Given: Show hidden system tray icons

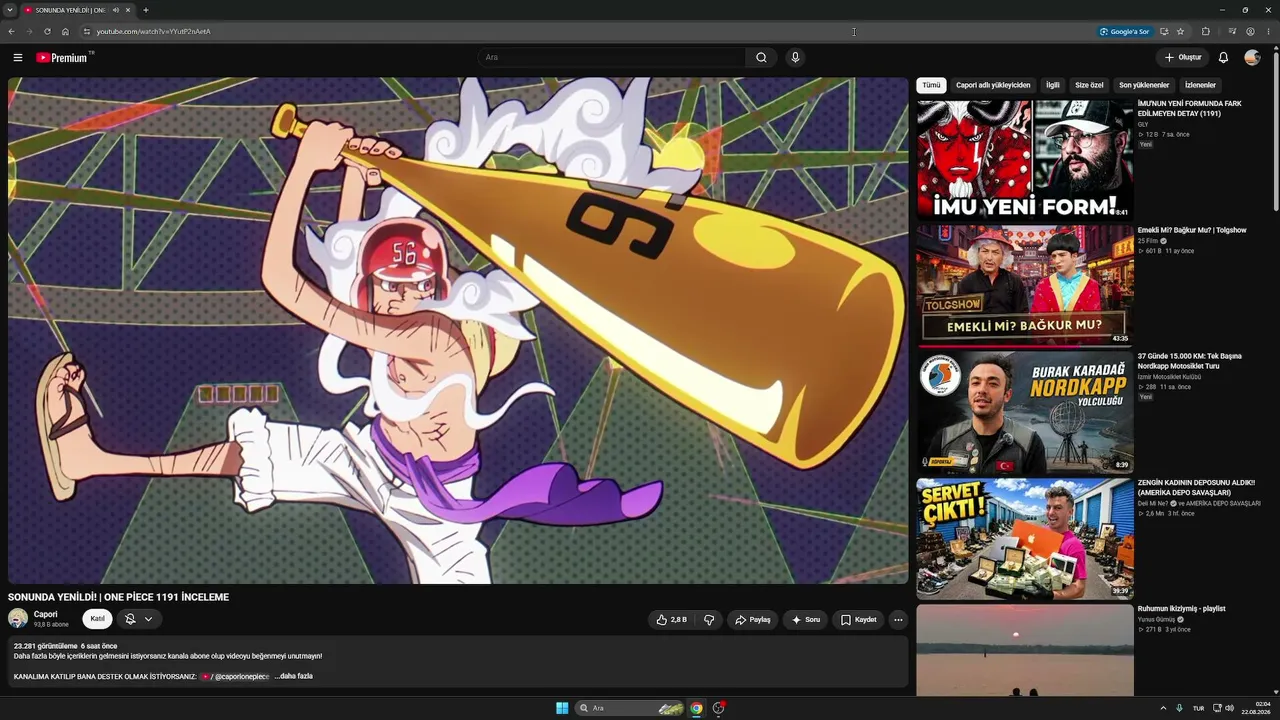Looking at the screenshot, I should pyautogui.click(x=1163, y=708).
